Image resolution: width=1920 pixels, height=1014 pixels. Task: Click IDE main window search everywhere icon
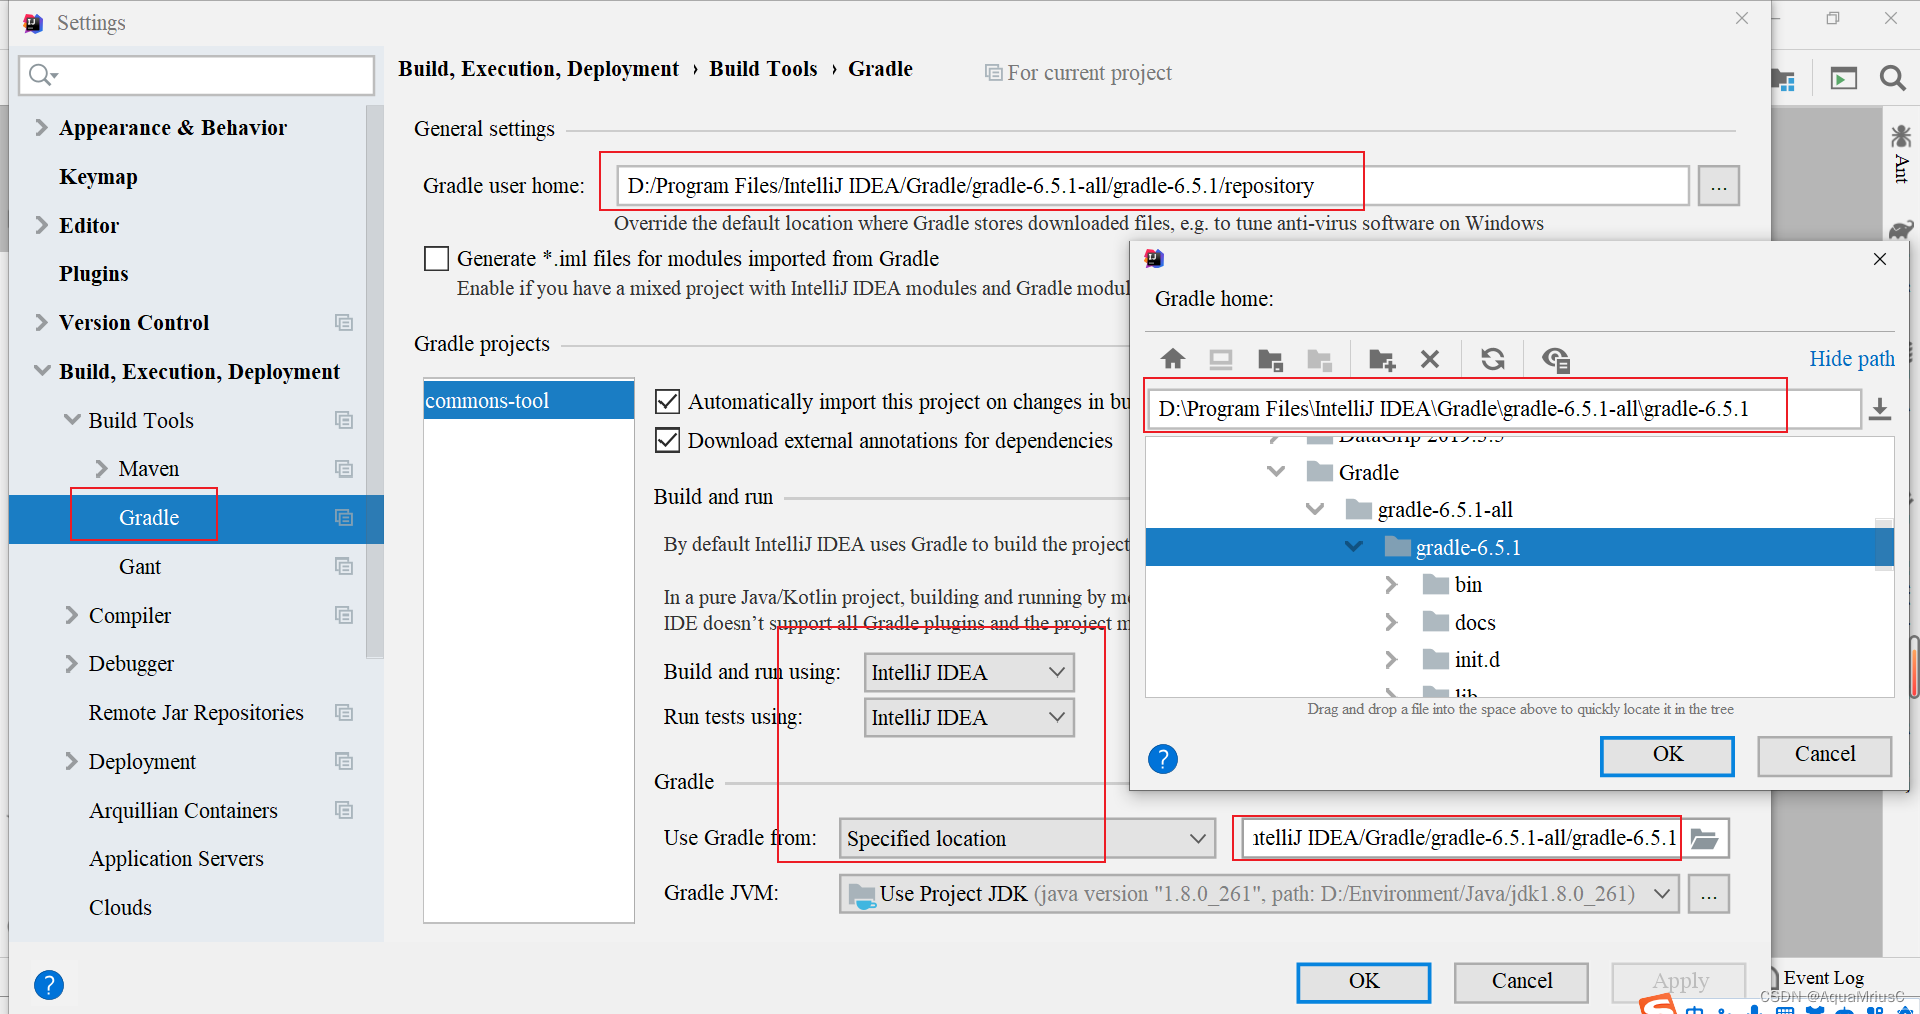(x=1892, y=78)
